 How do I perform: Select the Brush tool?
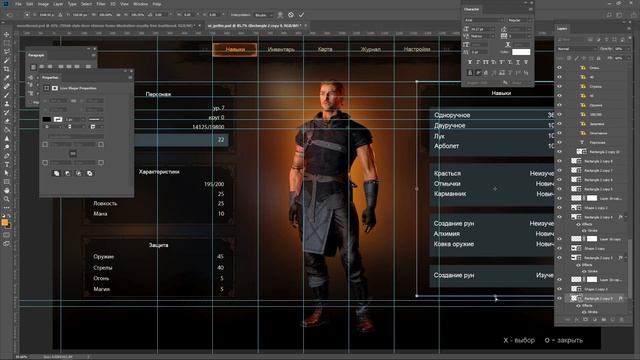[7, 95]
